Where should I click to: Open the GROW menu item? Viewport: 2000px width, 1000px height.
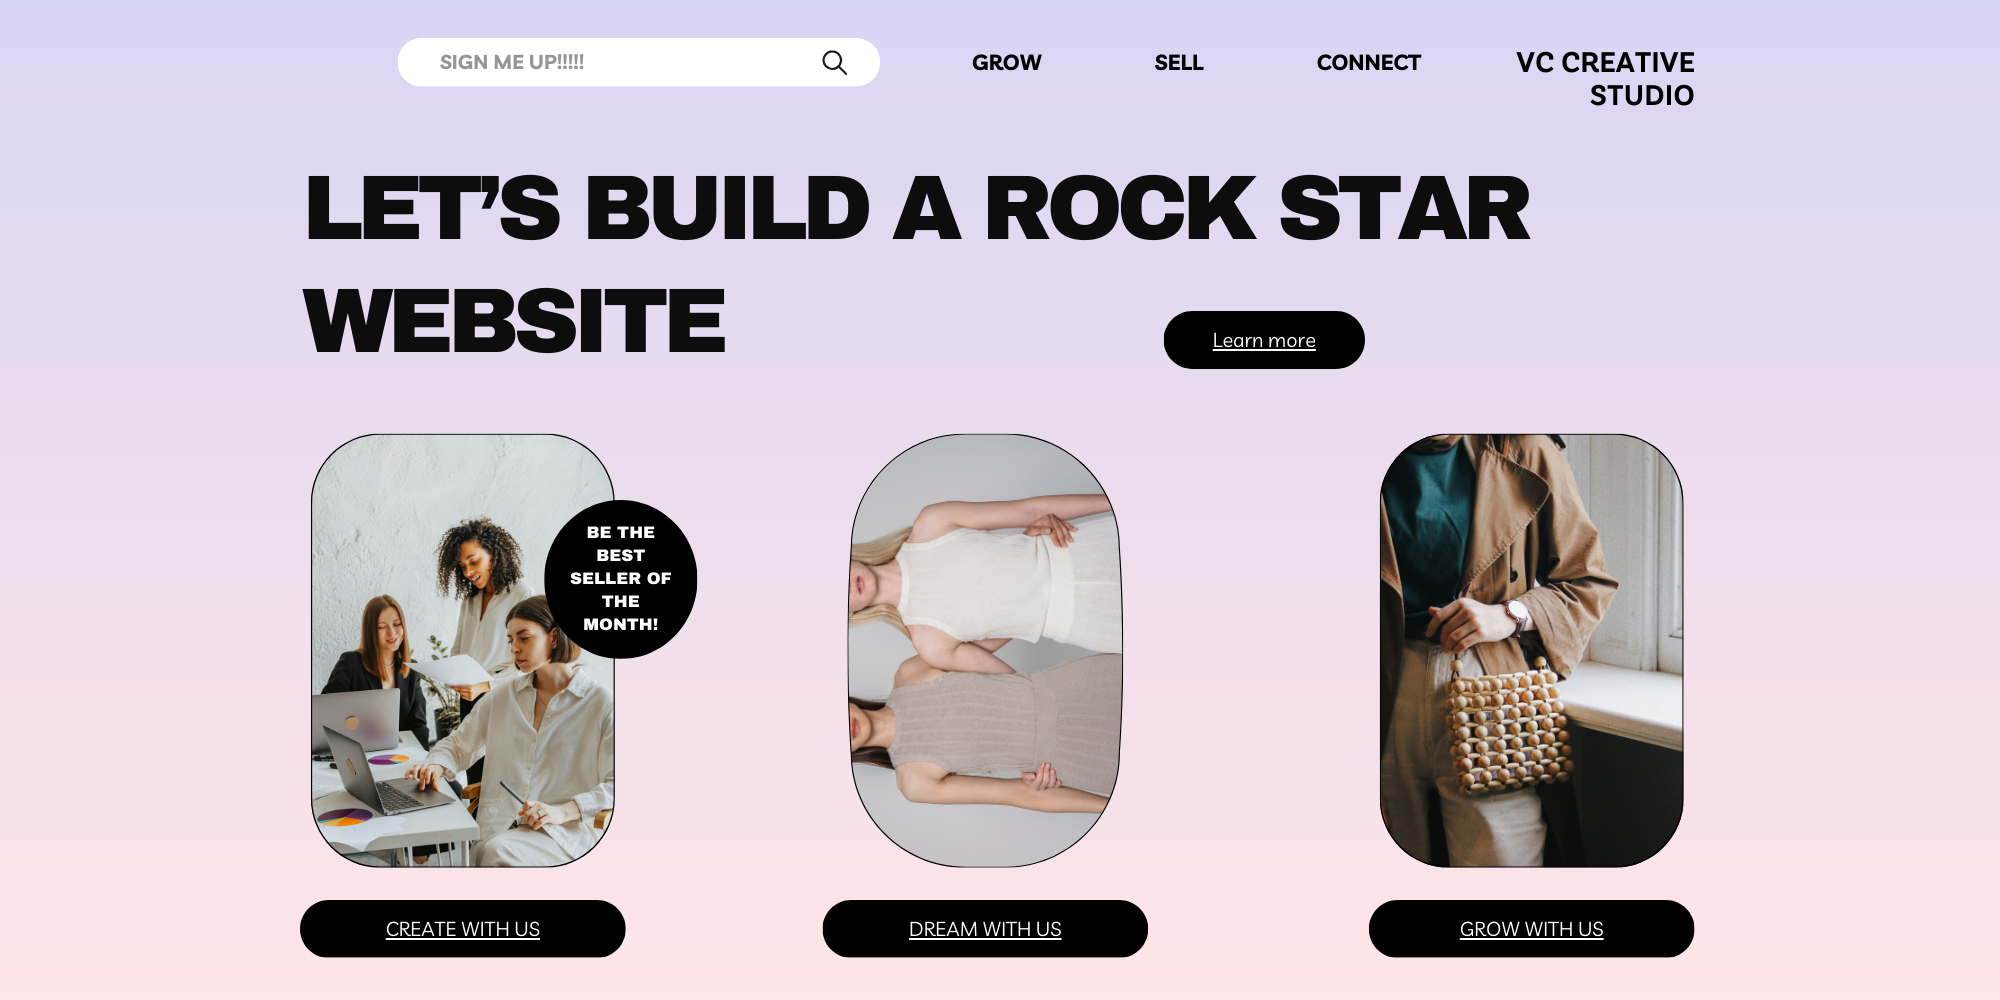[x=1006, y=62]
